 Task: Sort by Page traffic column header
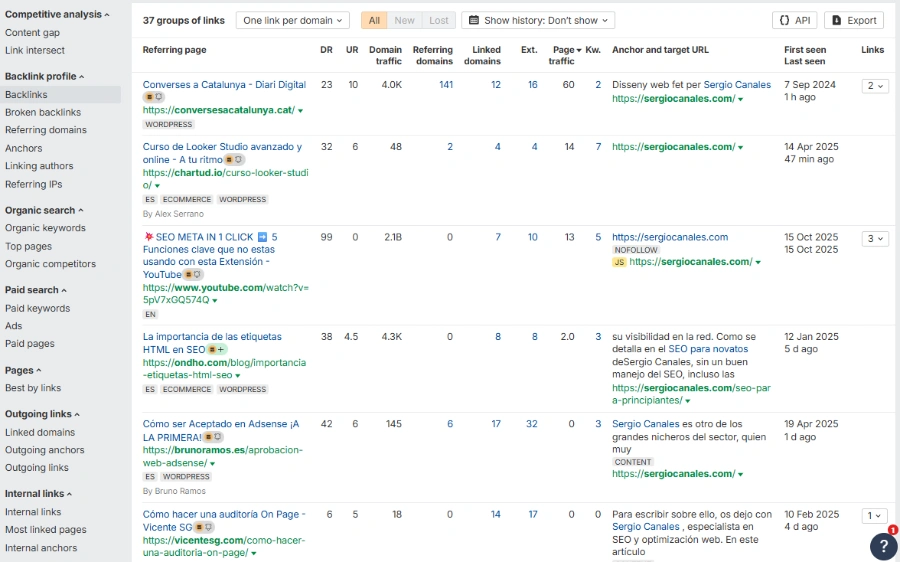coord(565,56)
